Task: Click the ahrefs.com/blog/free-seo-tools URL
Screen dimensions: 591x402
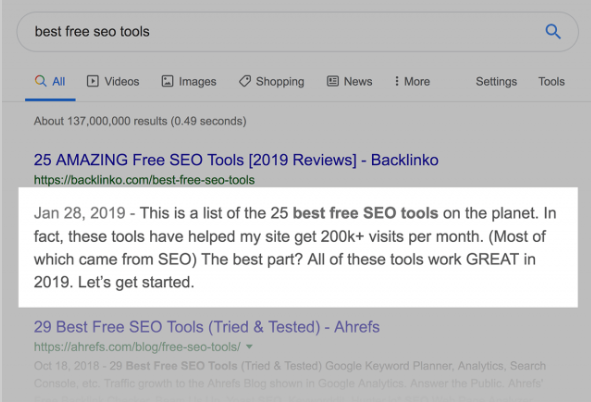Action: pos(137,347)
